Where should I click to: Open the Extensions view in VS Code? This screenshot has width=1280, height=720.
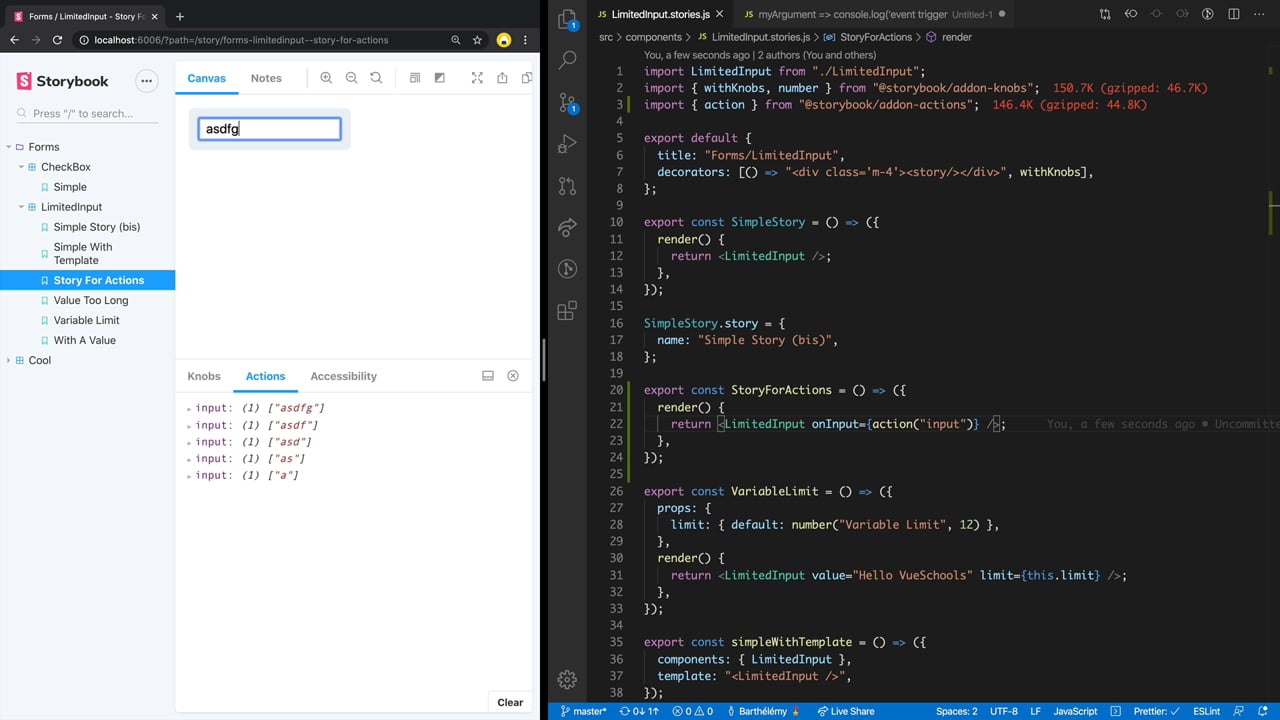point(567,311)
